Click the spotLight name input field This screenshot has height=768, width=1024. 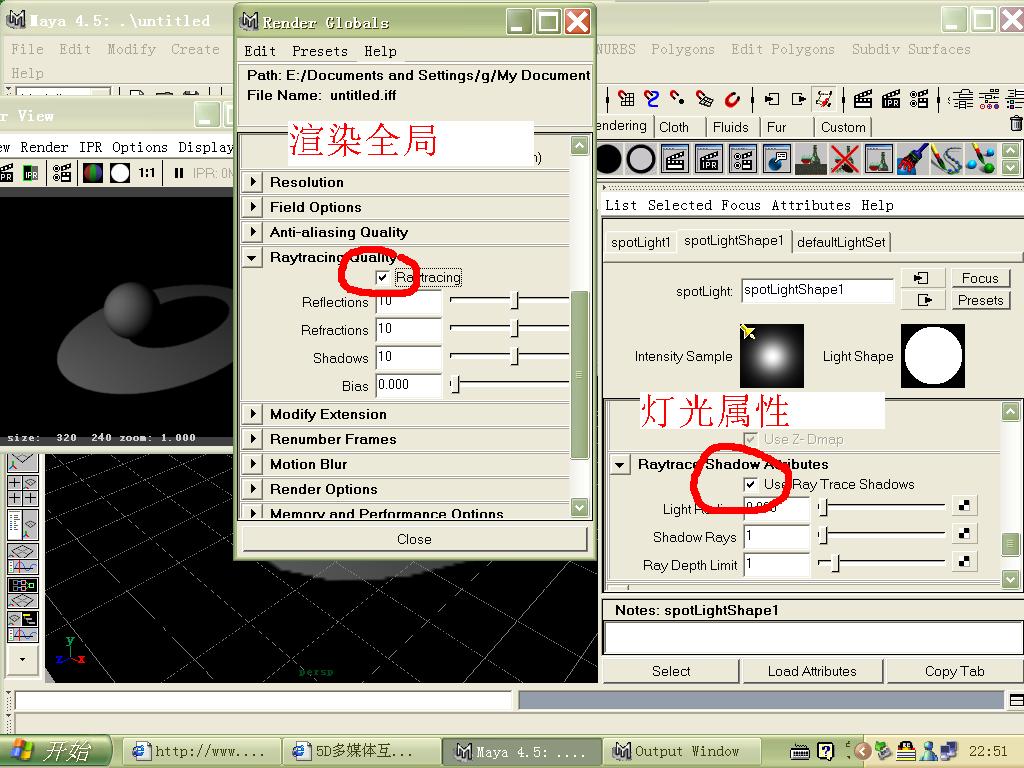click(x=818, y=290)
